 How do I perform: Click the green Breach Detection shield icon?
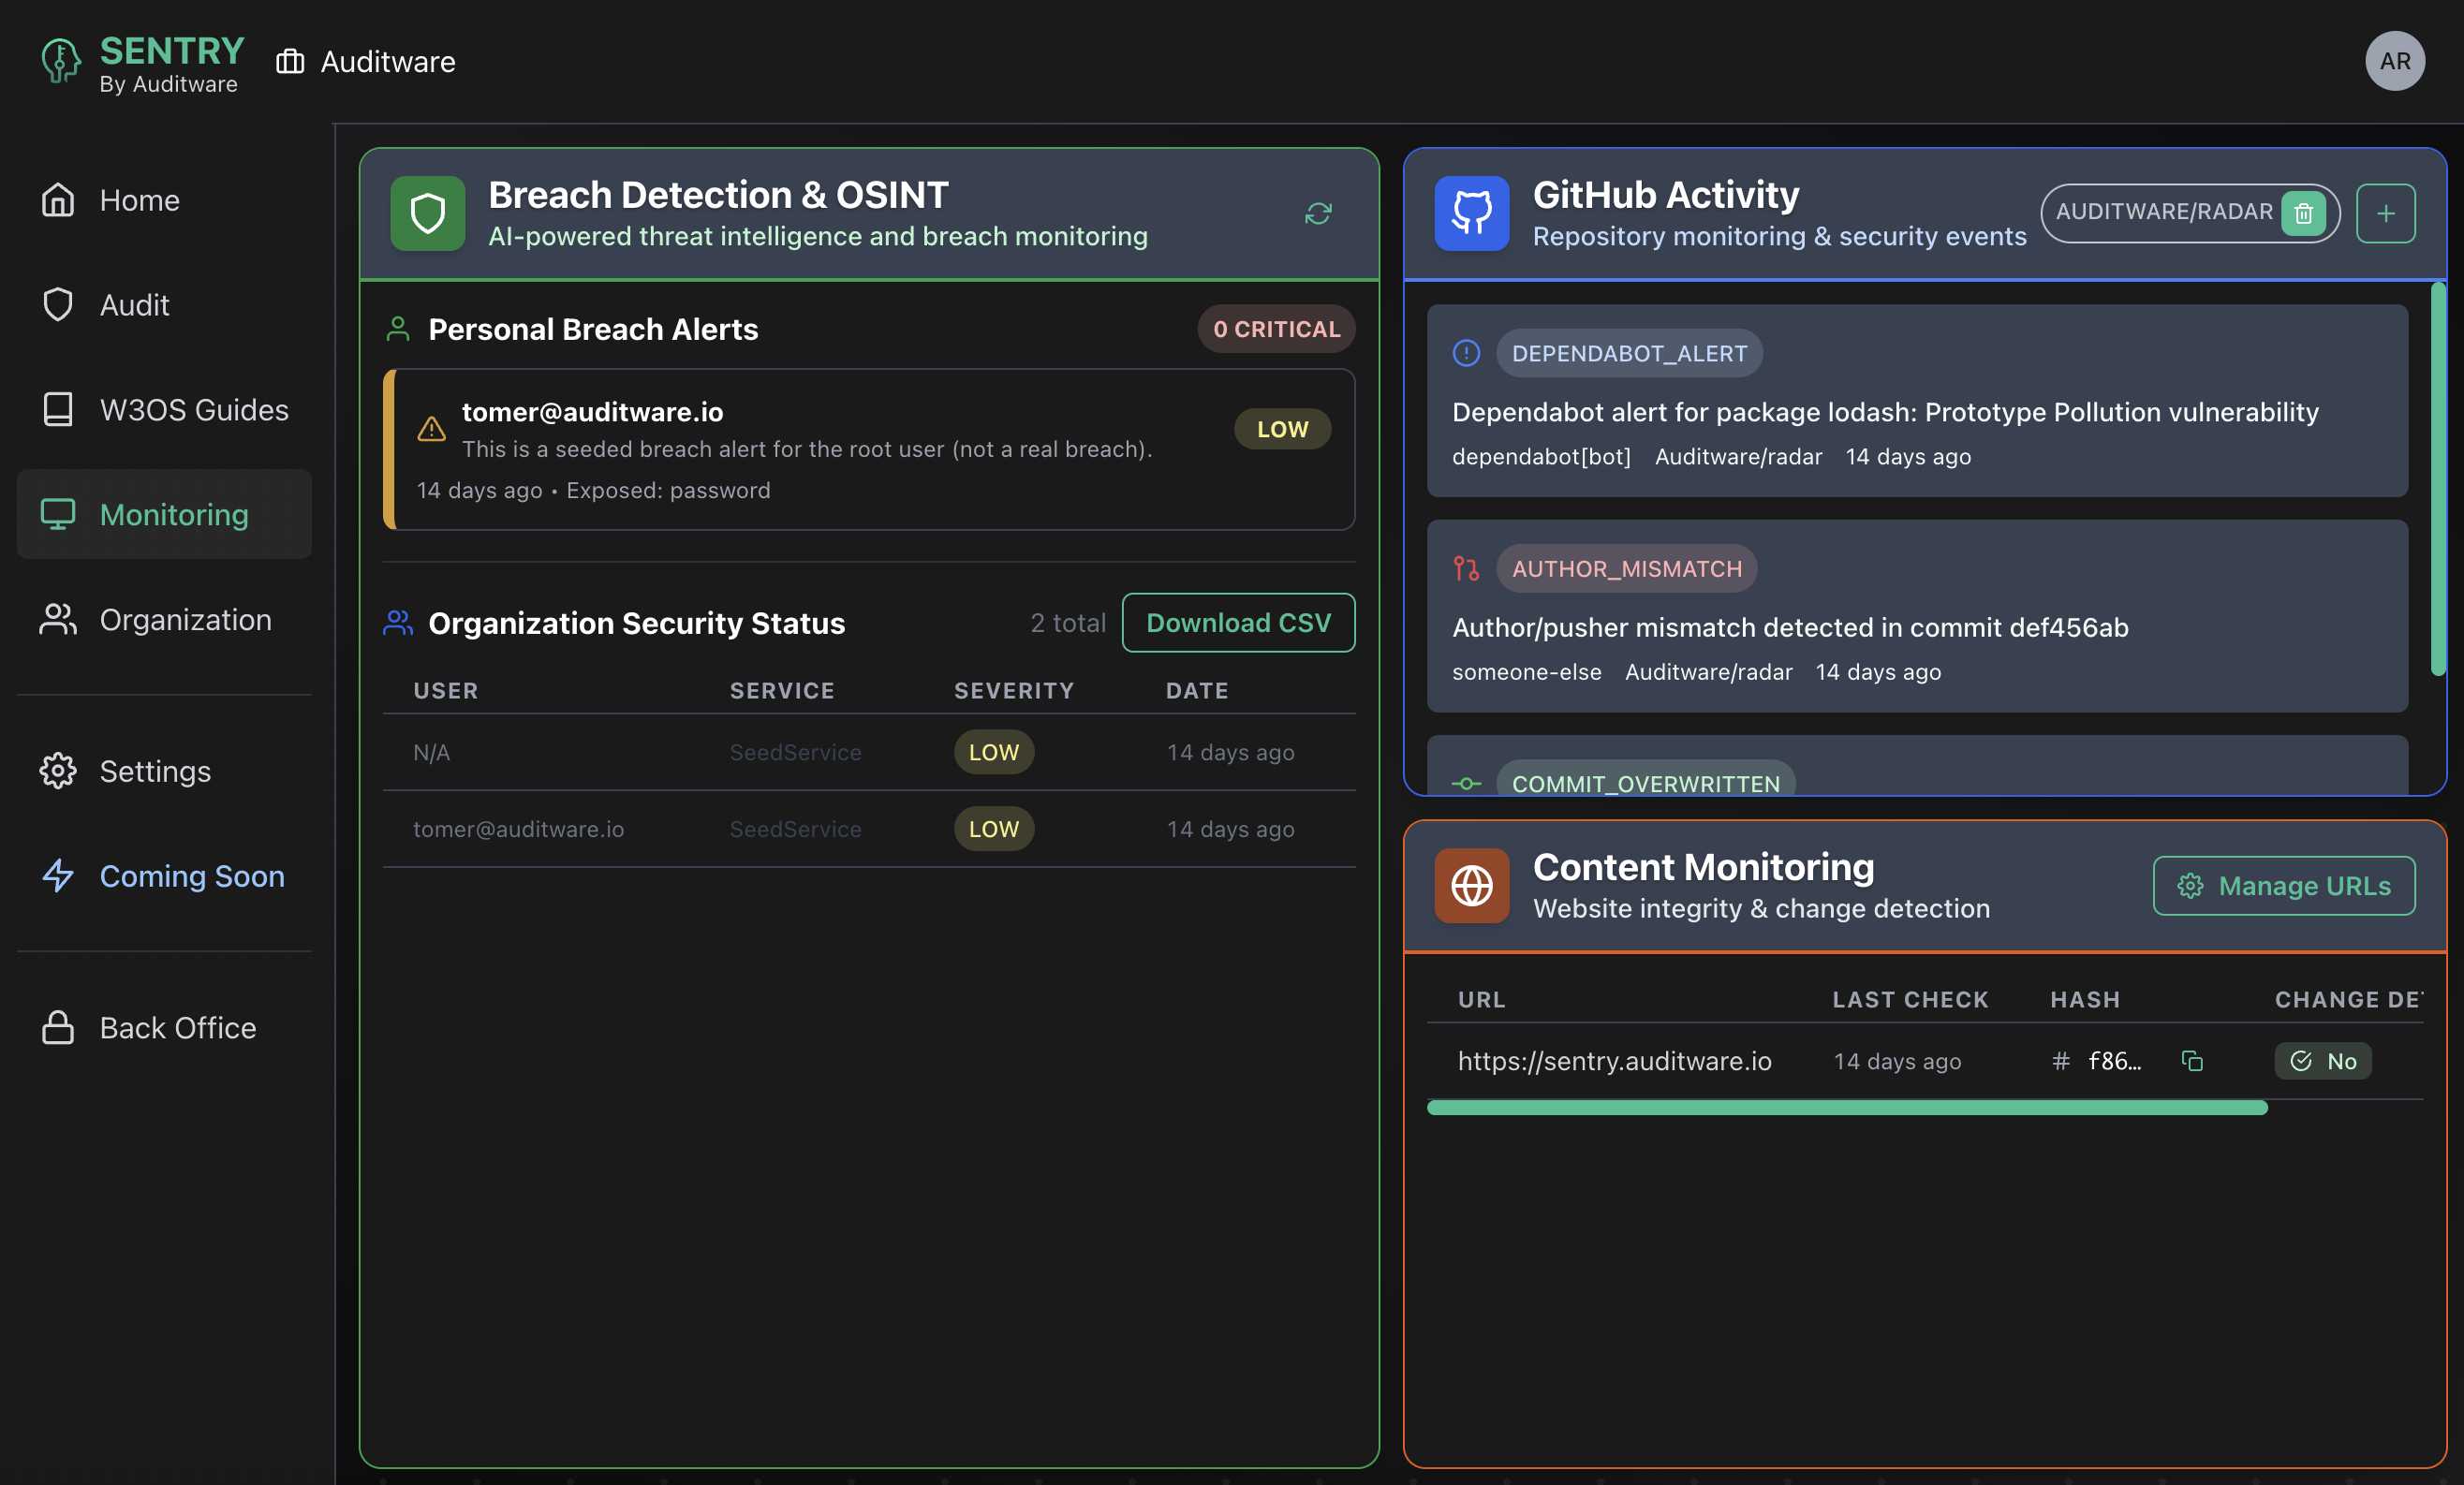(x=427, y=213)
